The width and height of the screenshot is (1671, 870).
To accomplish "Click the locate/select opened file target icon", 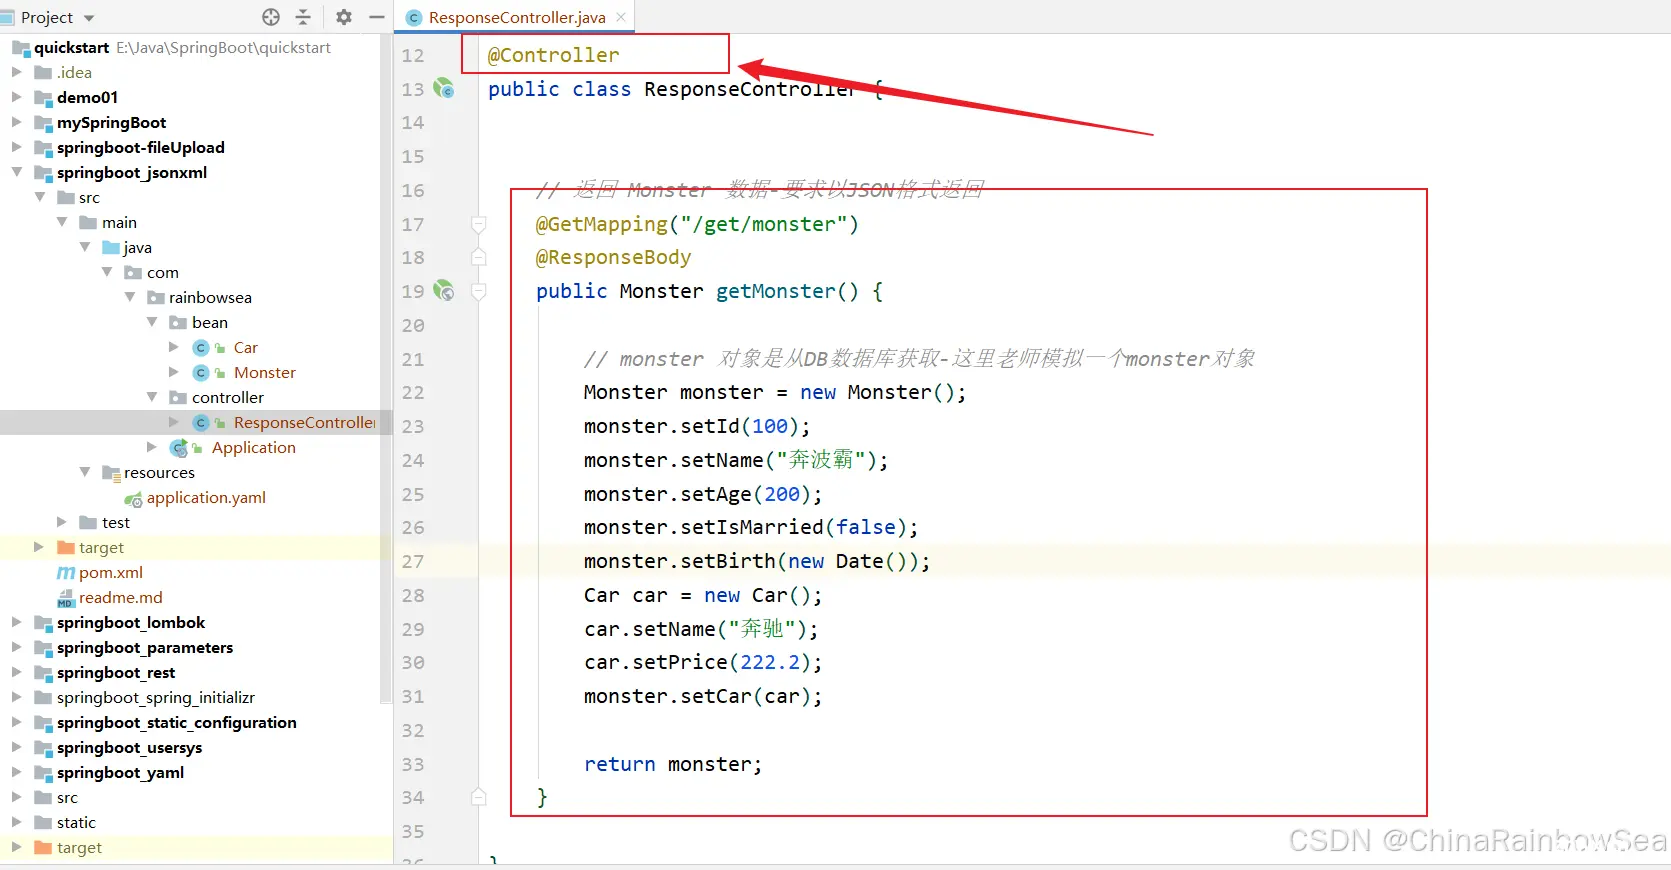I will [271, 17].
